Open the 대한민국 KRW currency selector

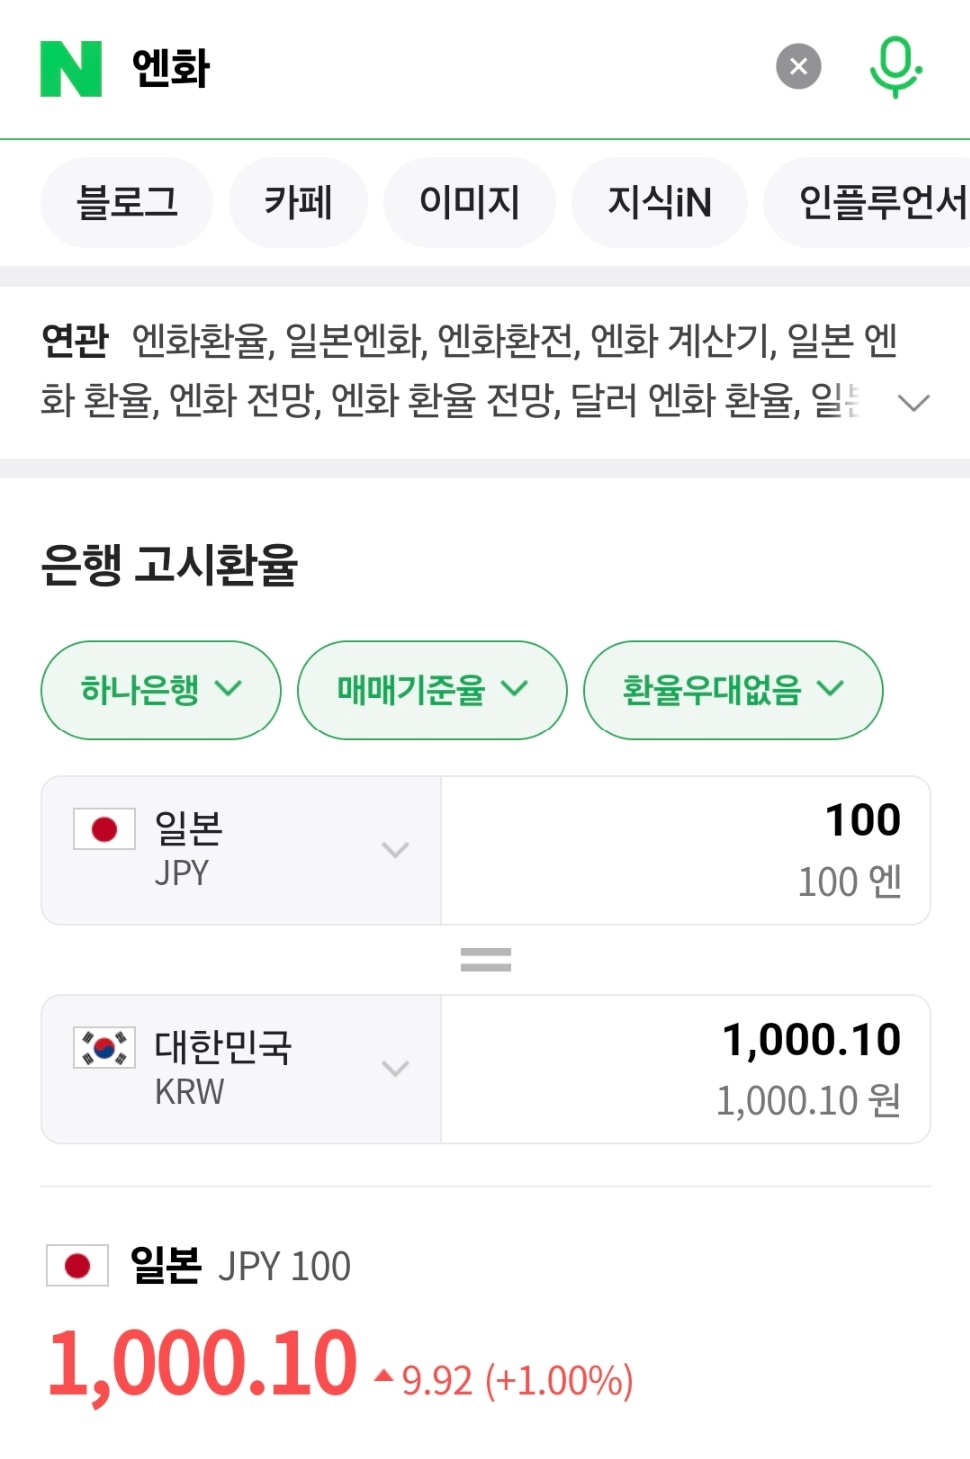tap(241, 1069)
